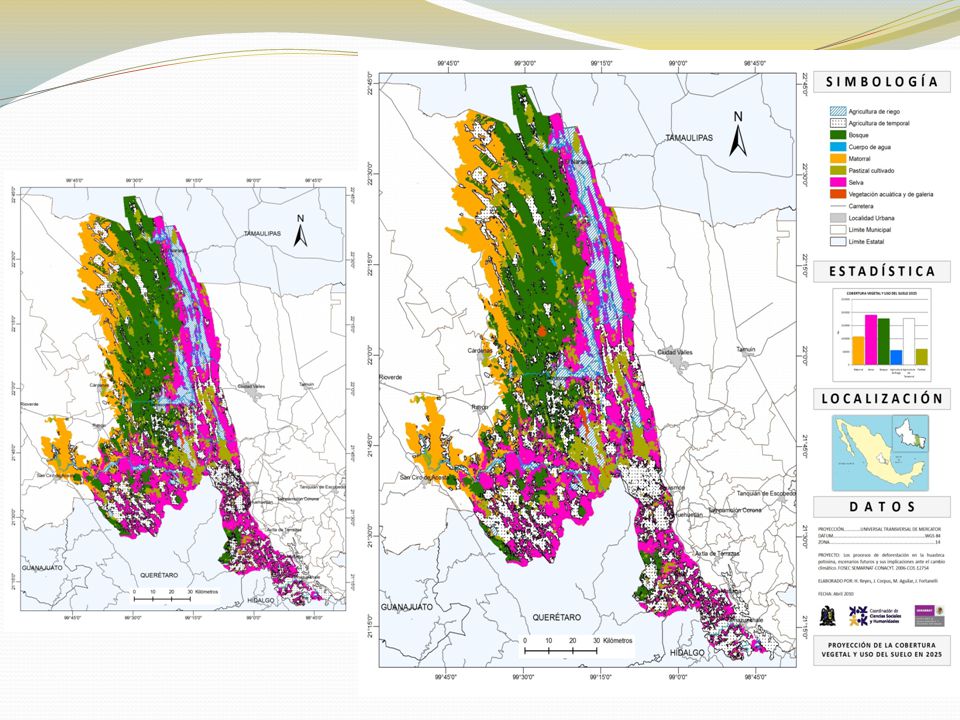Select the Agricultura de temporal dotted swatch
The height and width of the screenshot is (720, 960).
click(838, 123)
